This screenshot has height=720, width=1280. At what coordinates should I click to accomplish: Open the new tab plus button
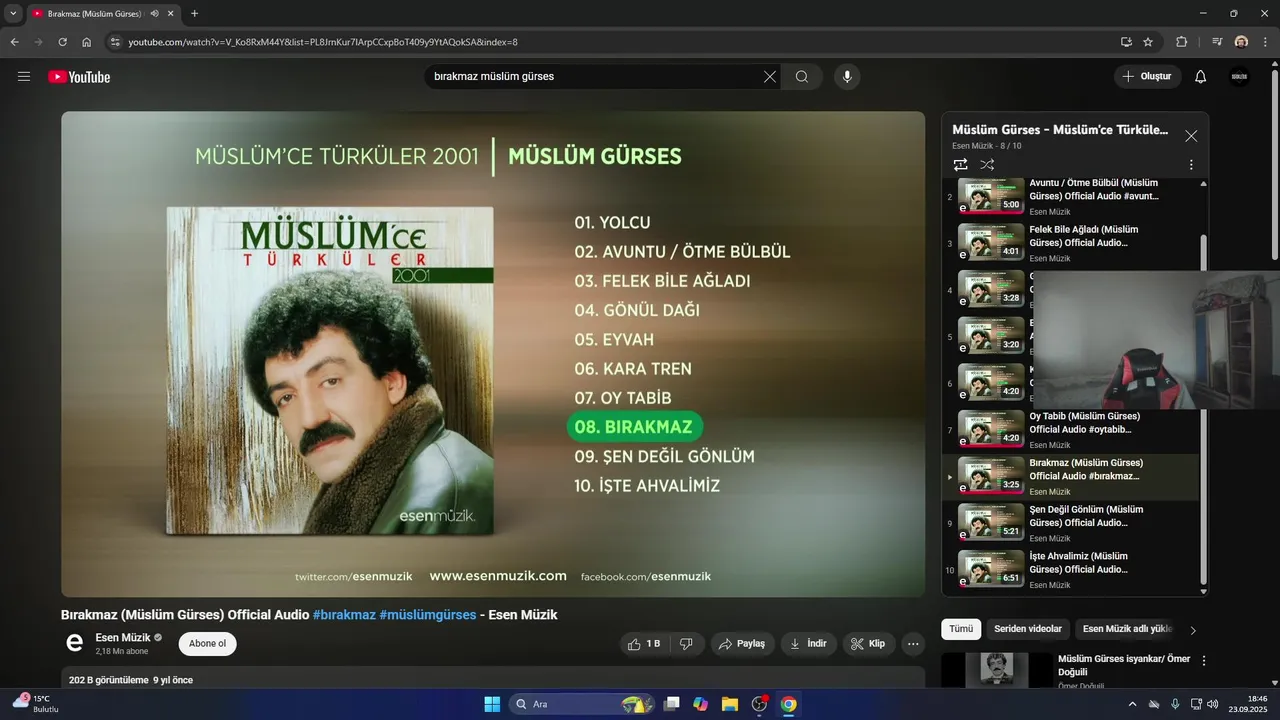194,14
